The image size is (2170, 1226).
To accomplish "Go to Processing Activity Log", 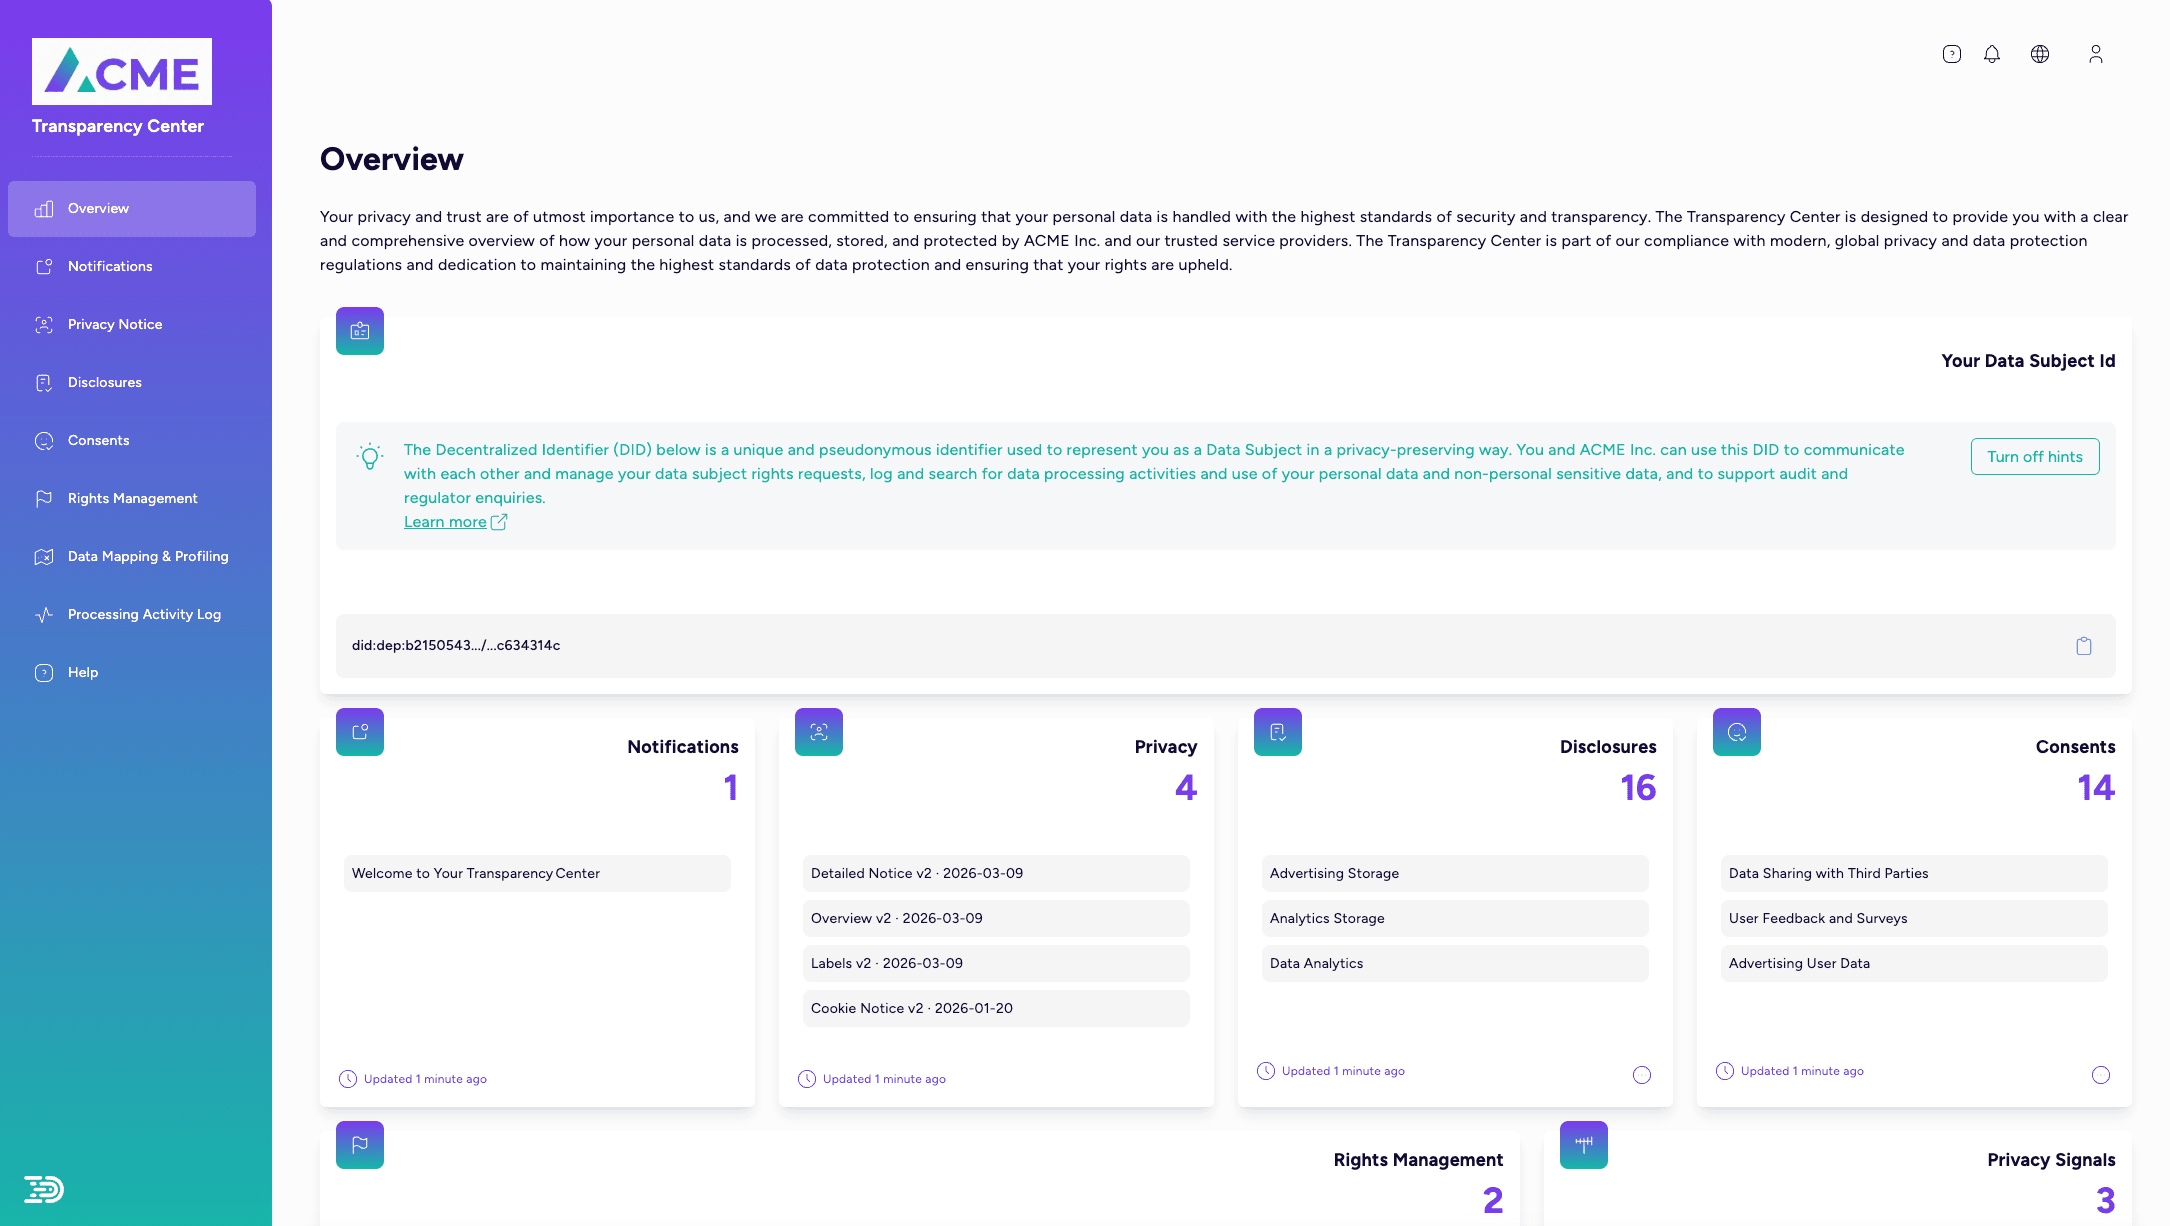I will [x=144, y=615].
